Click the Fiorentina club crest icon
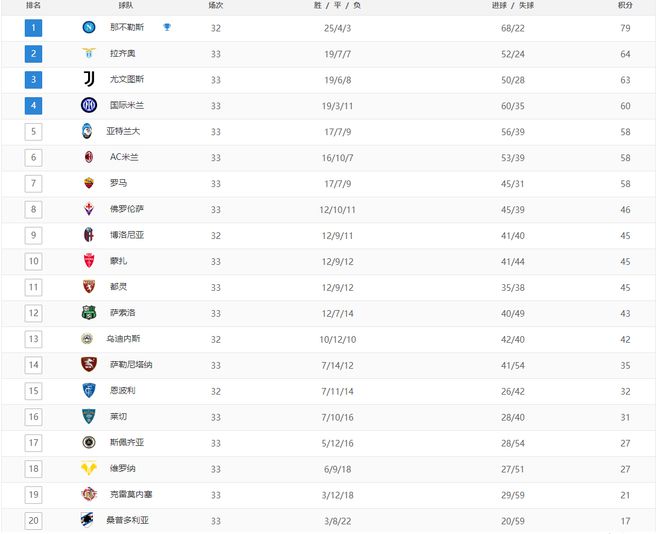 tap(88, 209)
